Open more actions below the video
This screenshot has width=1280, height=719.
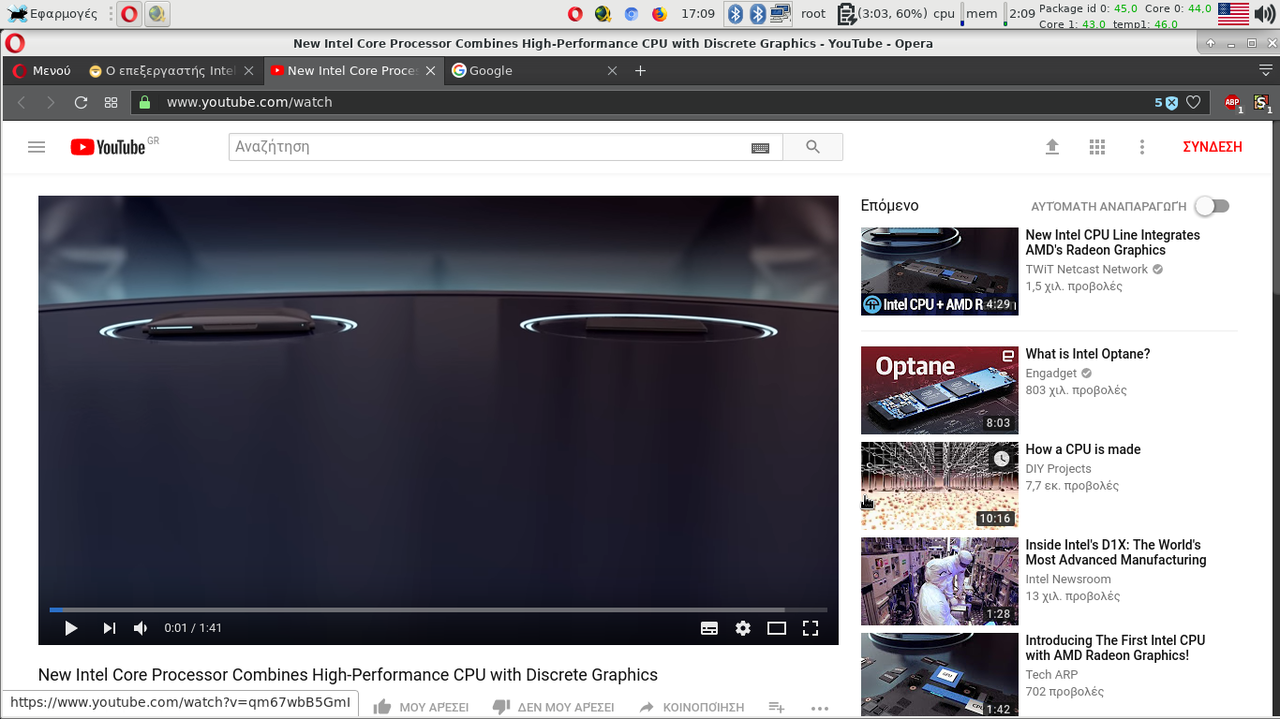[x=820, y=708]
